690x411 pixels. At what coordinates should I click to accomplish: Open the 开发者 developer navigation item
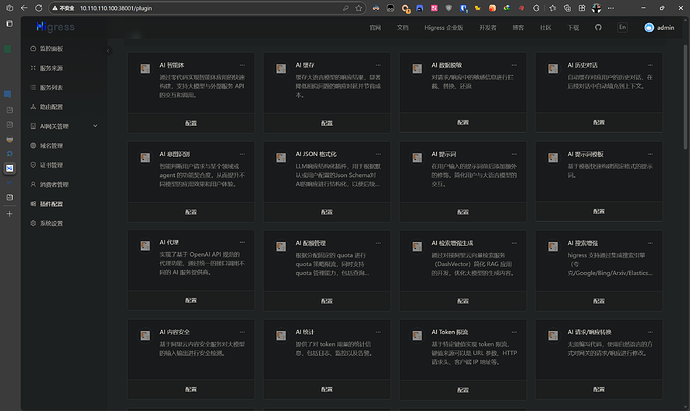[x=488, y=27]
